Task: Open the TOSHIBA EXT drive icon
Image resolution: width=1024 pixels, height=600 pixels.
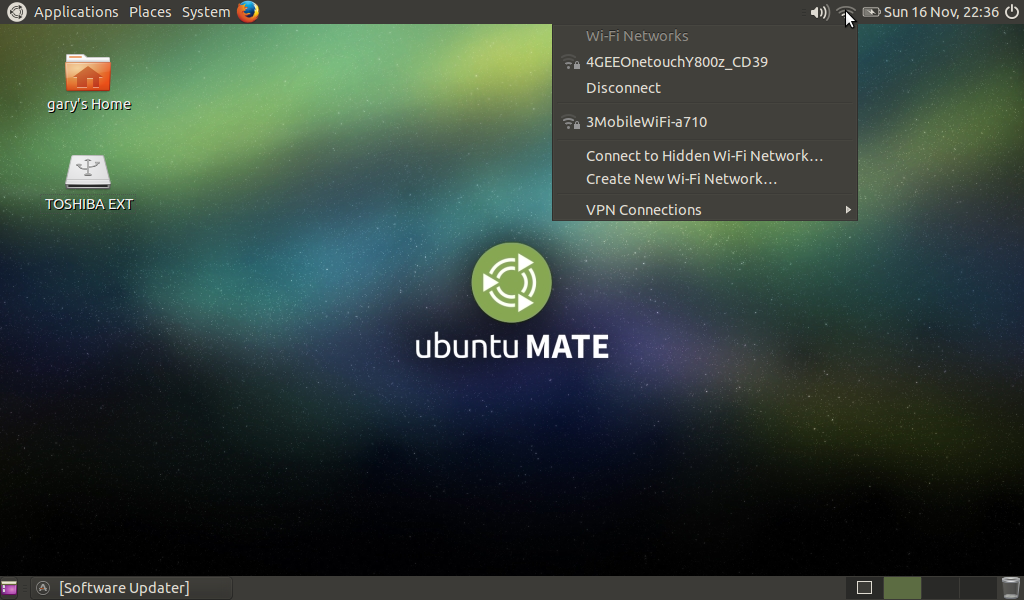Action: [x=88, y=171]
